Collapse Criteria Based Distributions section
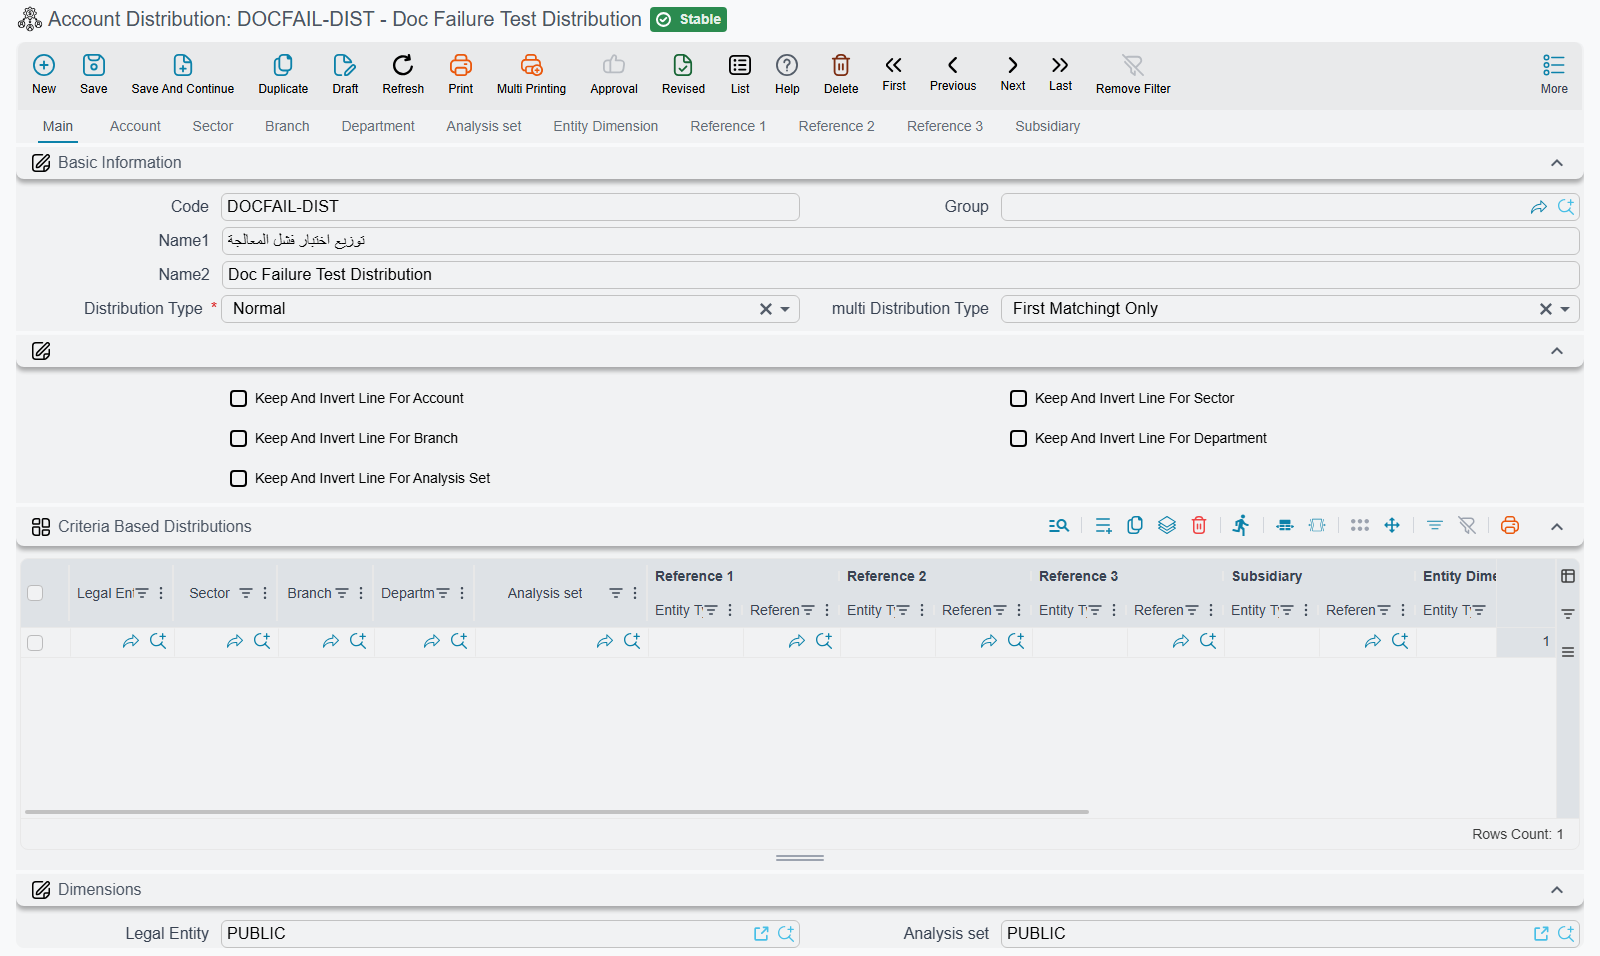Screen dimensions: 1600x956 (x=1557, y=527)
